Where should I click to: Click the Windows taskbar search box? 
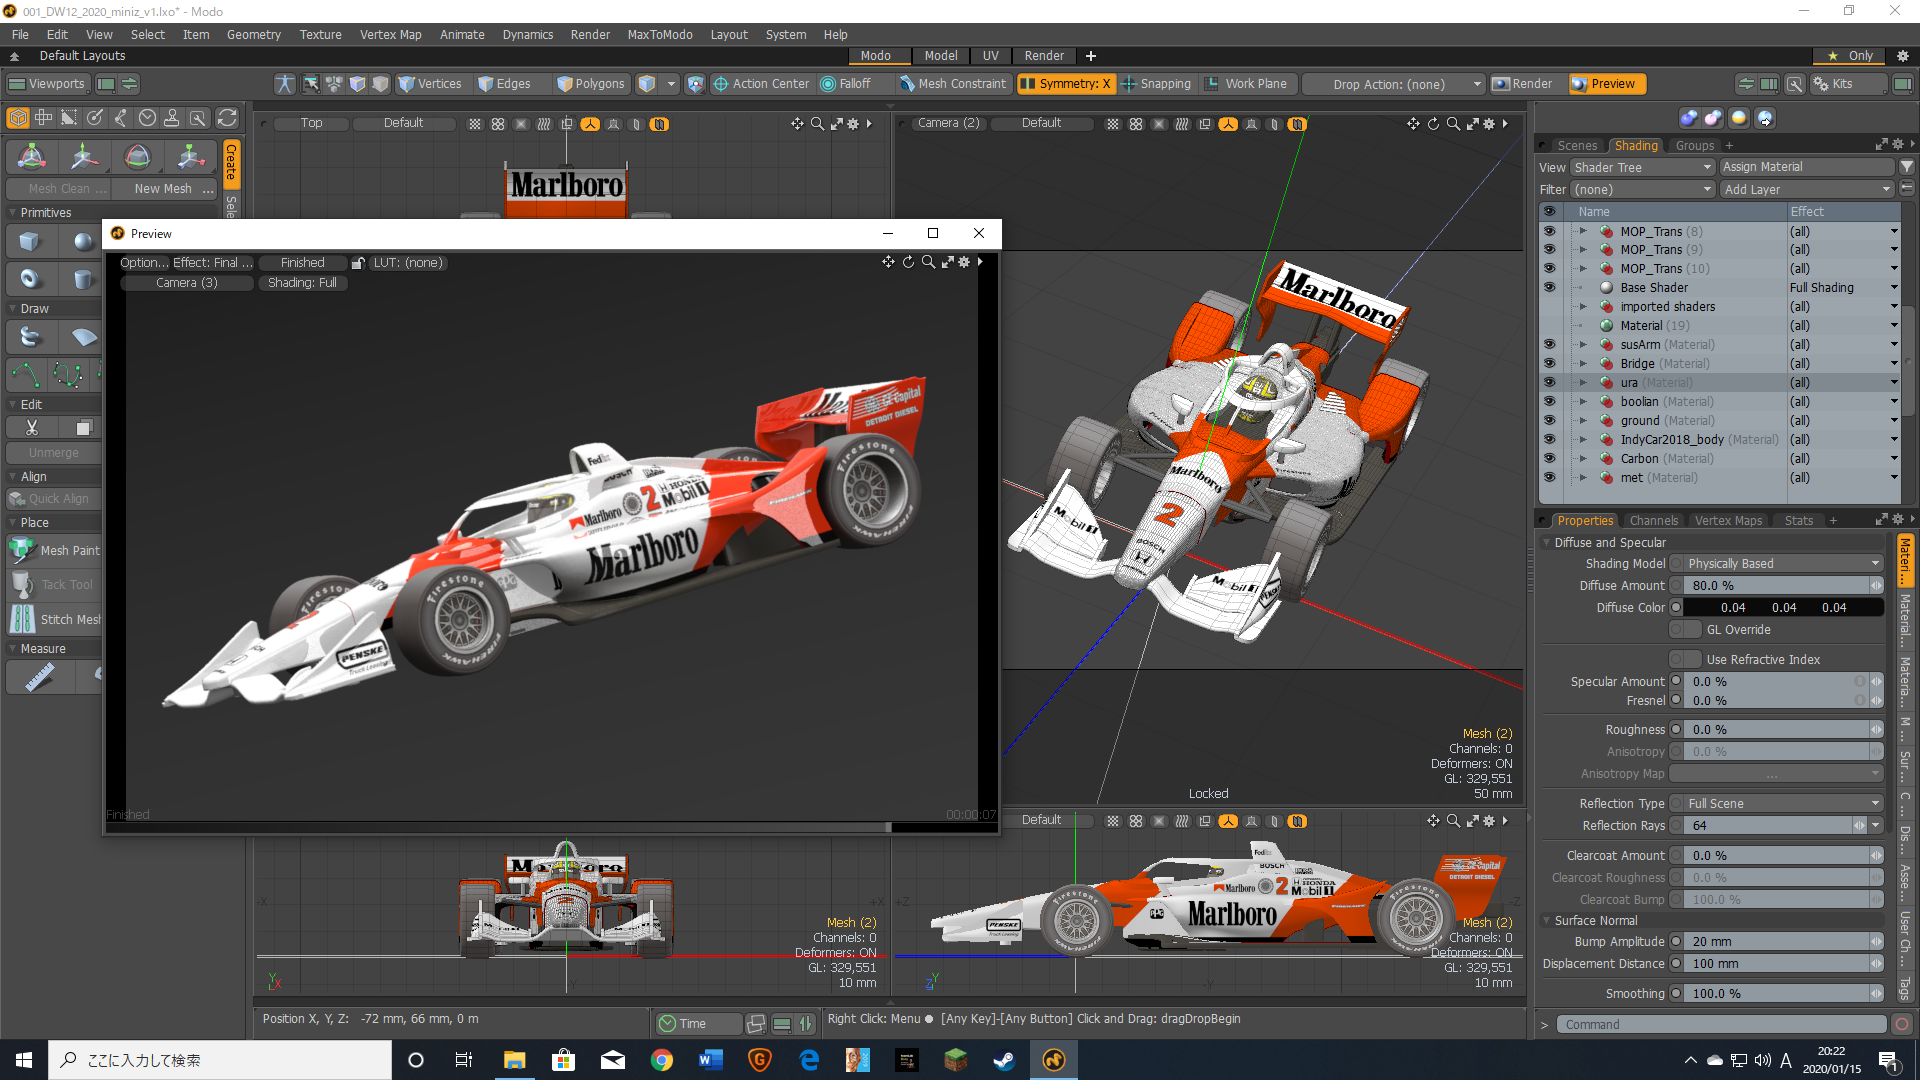click(220, 1060)
